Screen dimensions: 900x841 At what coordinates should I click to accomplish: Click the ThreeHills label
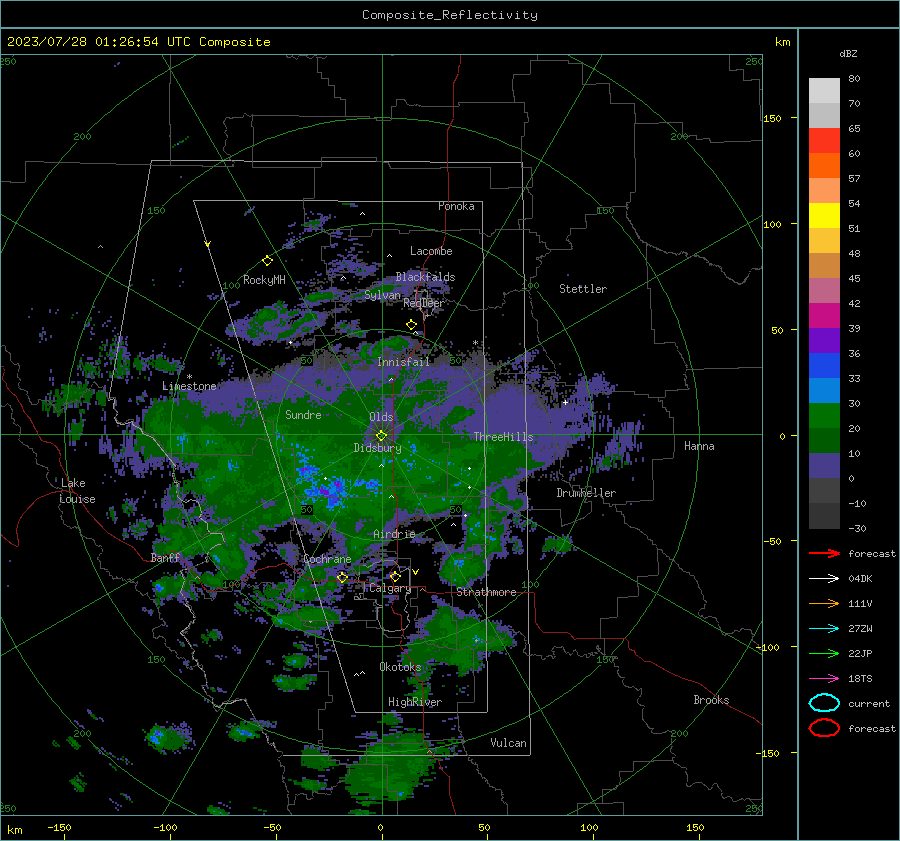coord(503,437)
